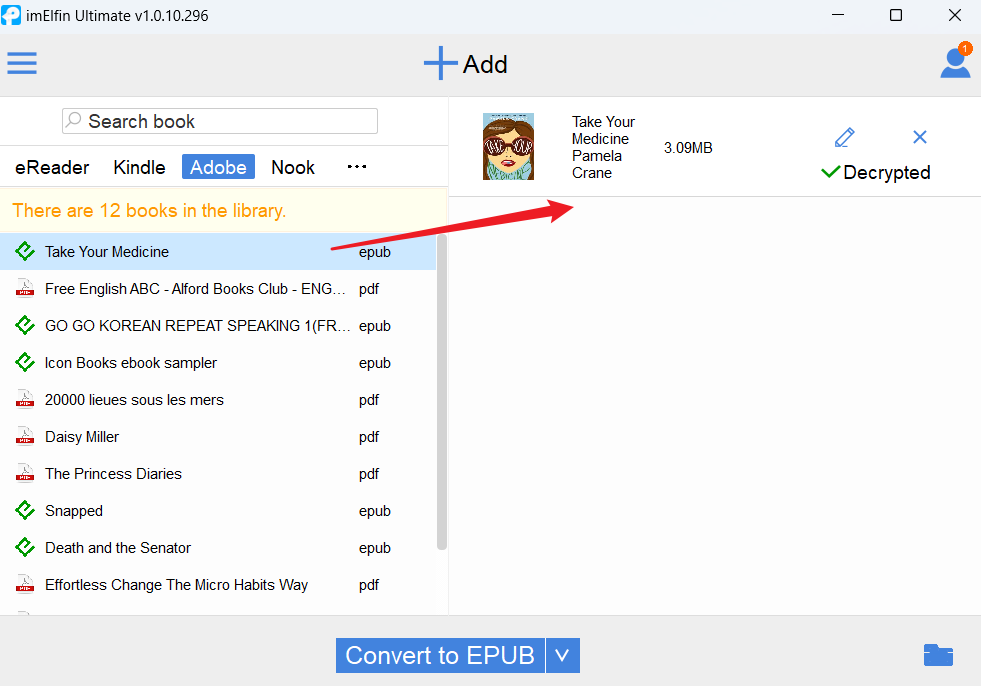This screenshot has width=981, height=686.
Task: Select The Princess Diaries book
Action: 218,474
